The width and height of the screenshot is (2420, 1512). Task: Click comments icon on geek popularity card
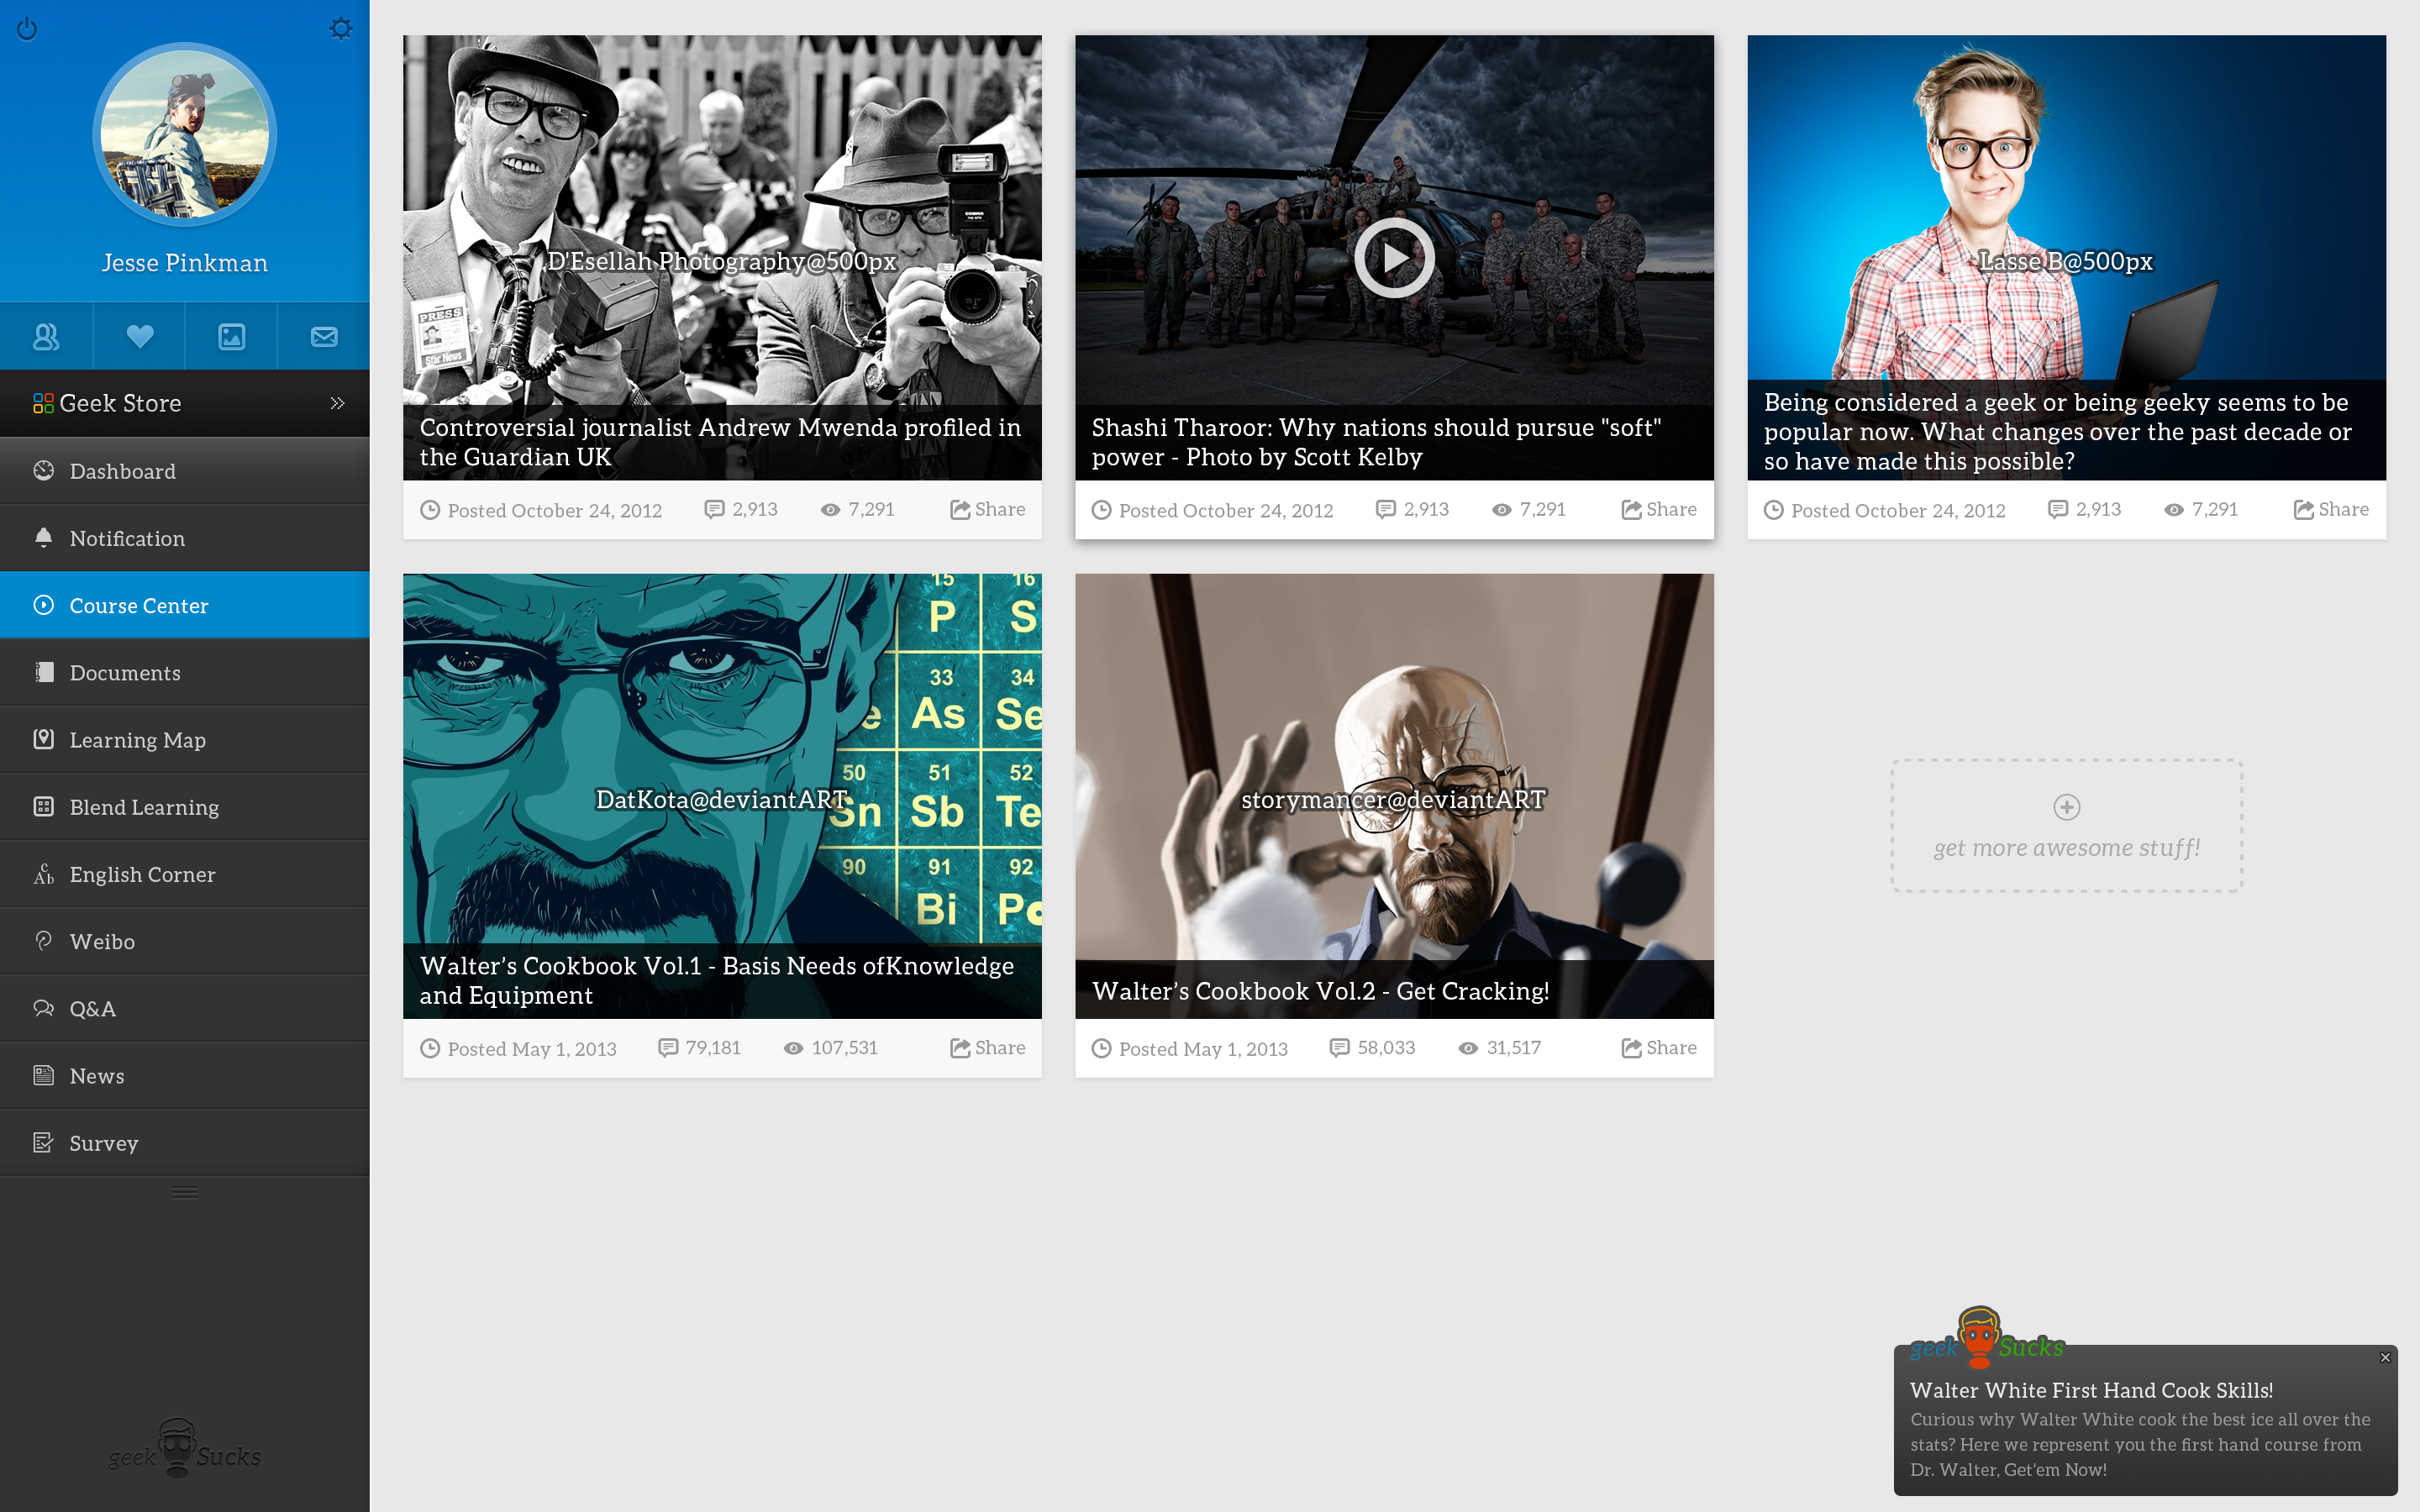[2057, 509]
